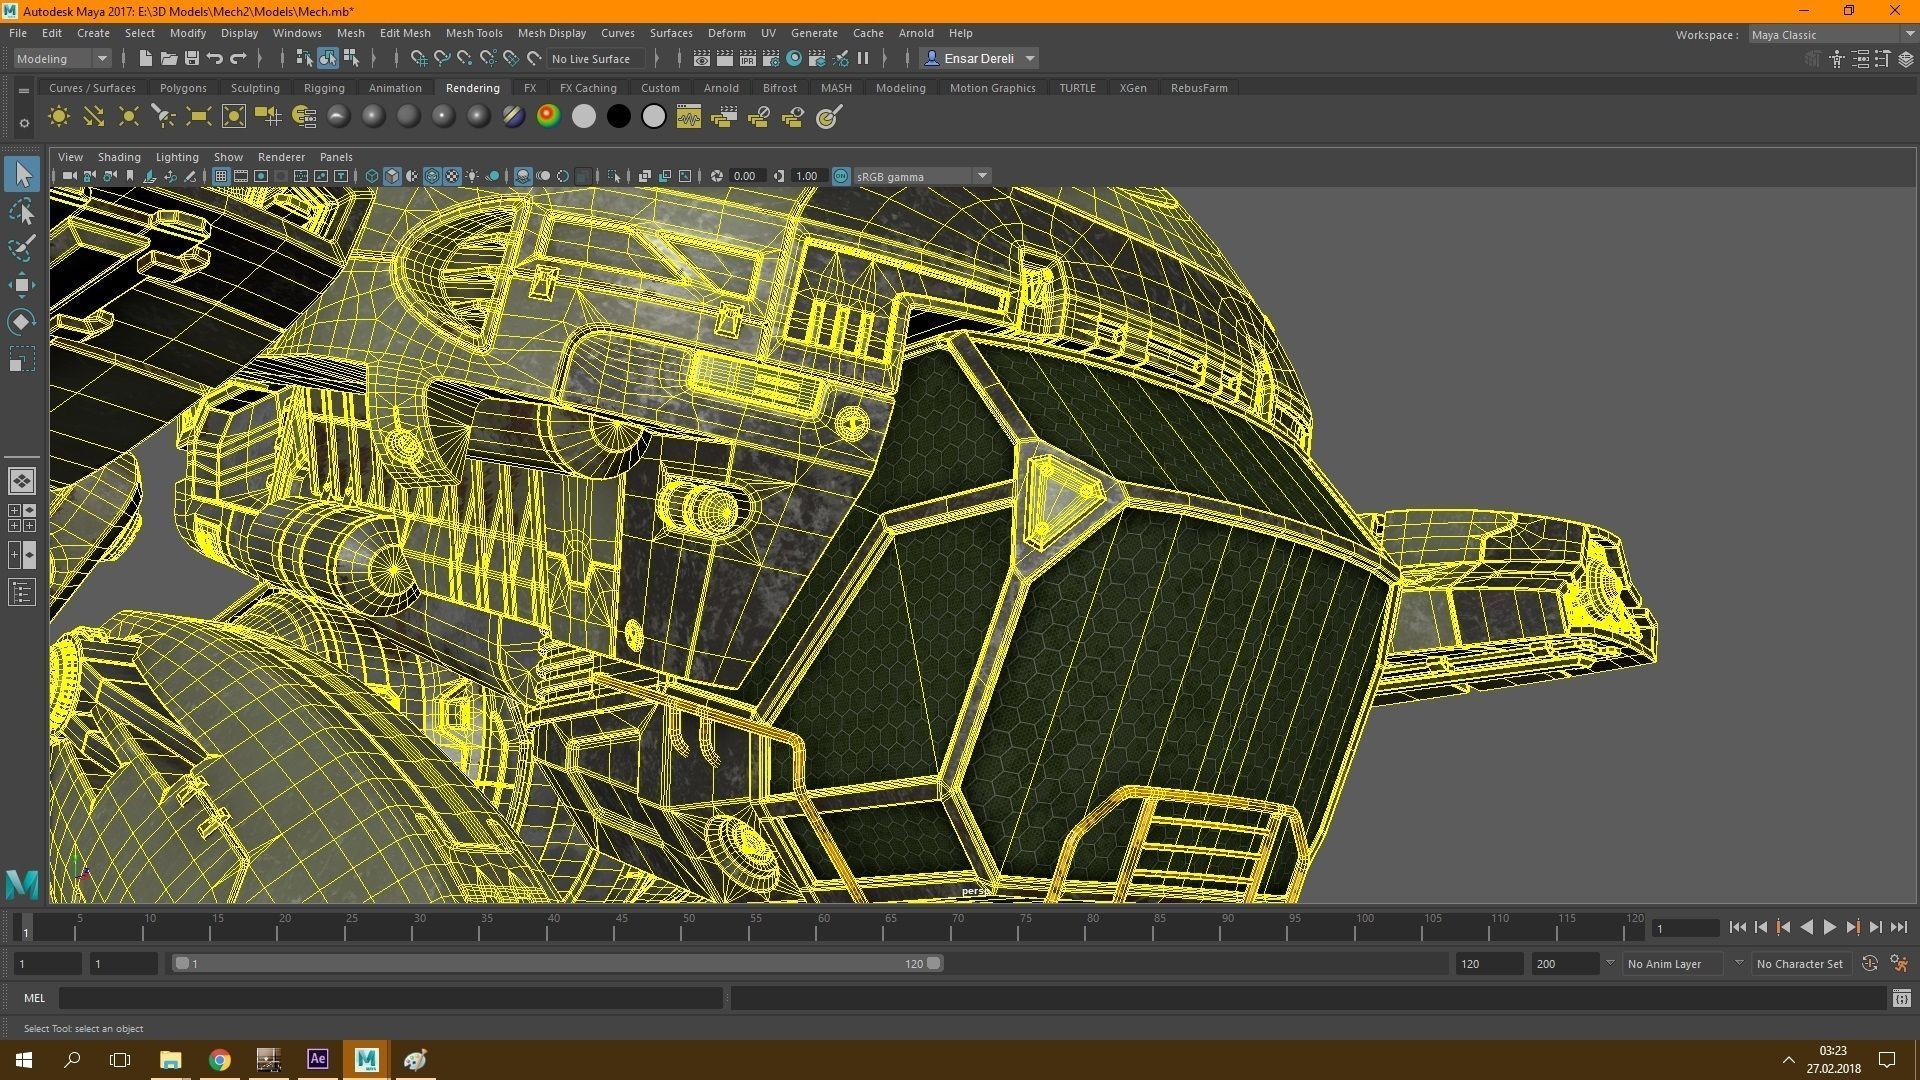Toggle select by object type mode
This screenshot has width=1920, height=1080.
[328, 59]
